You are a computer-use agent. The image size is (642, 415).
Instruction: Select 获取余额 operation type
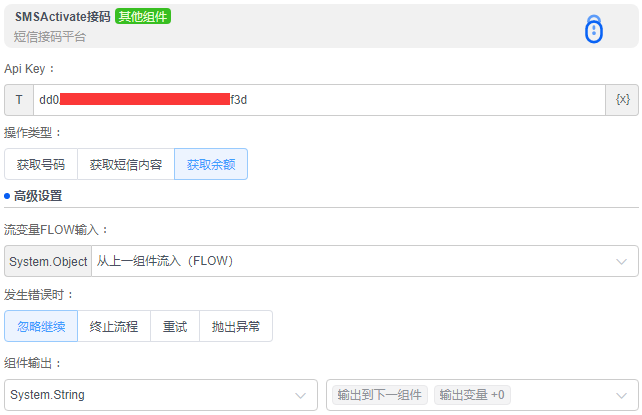tap(211, 165)
